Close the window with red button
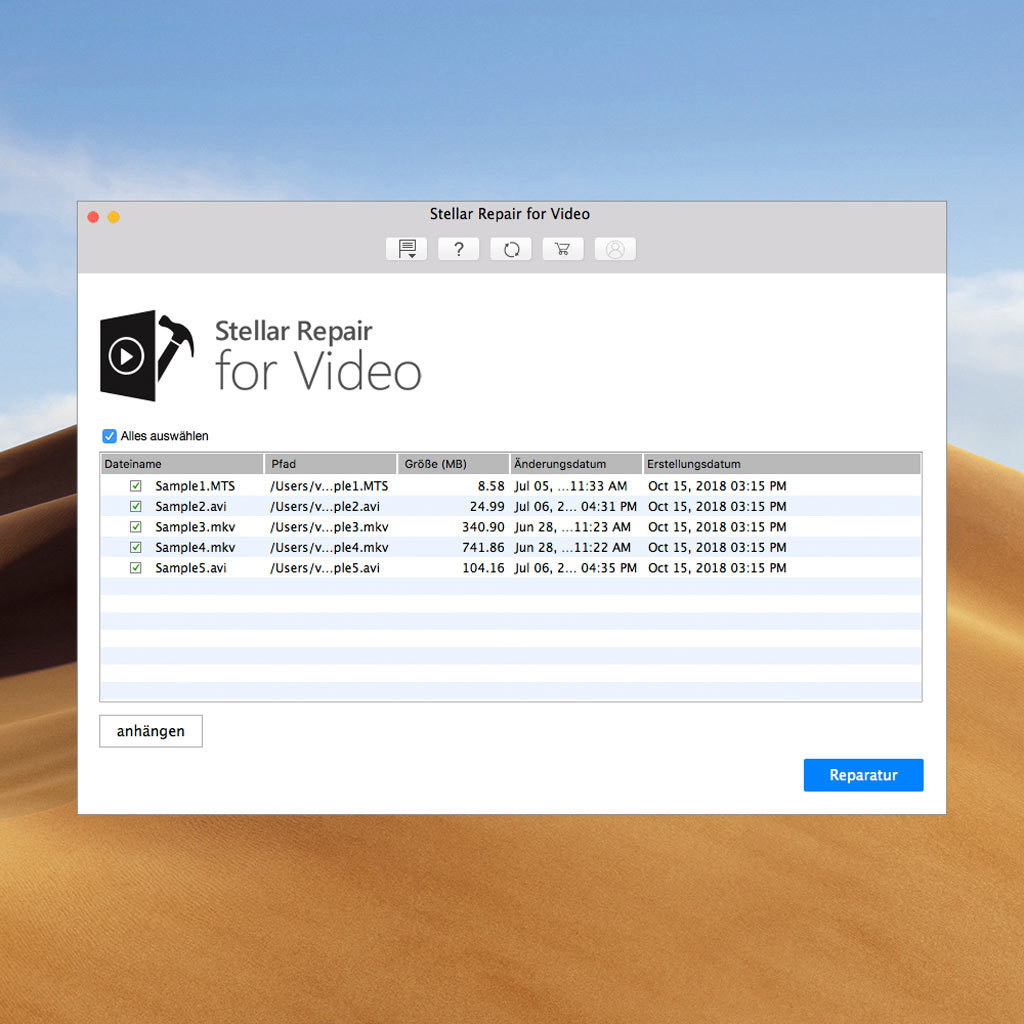The height and width of the screenshot is (1024, 1024). (93, 217)
